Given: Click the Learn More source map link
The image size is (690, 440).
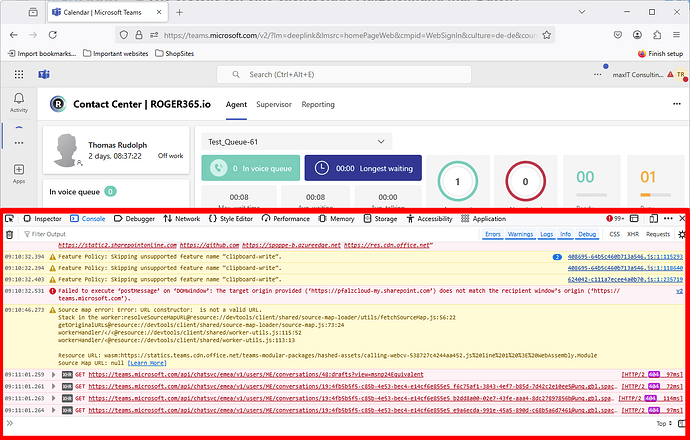Looking at the screenshot, I should 147,363.
